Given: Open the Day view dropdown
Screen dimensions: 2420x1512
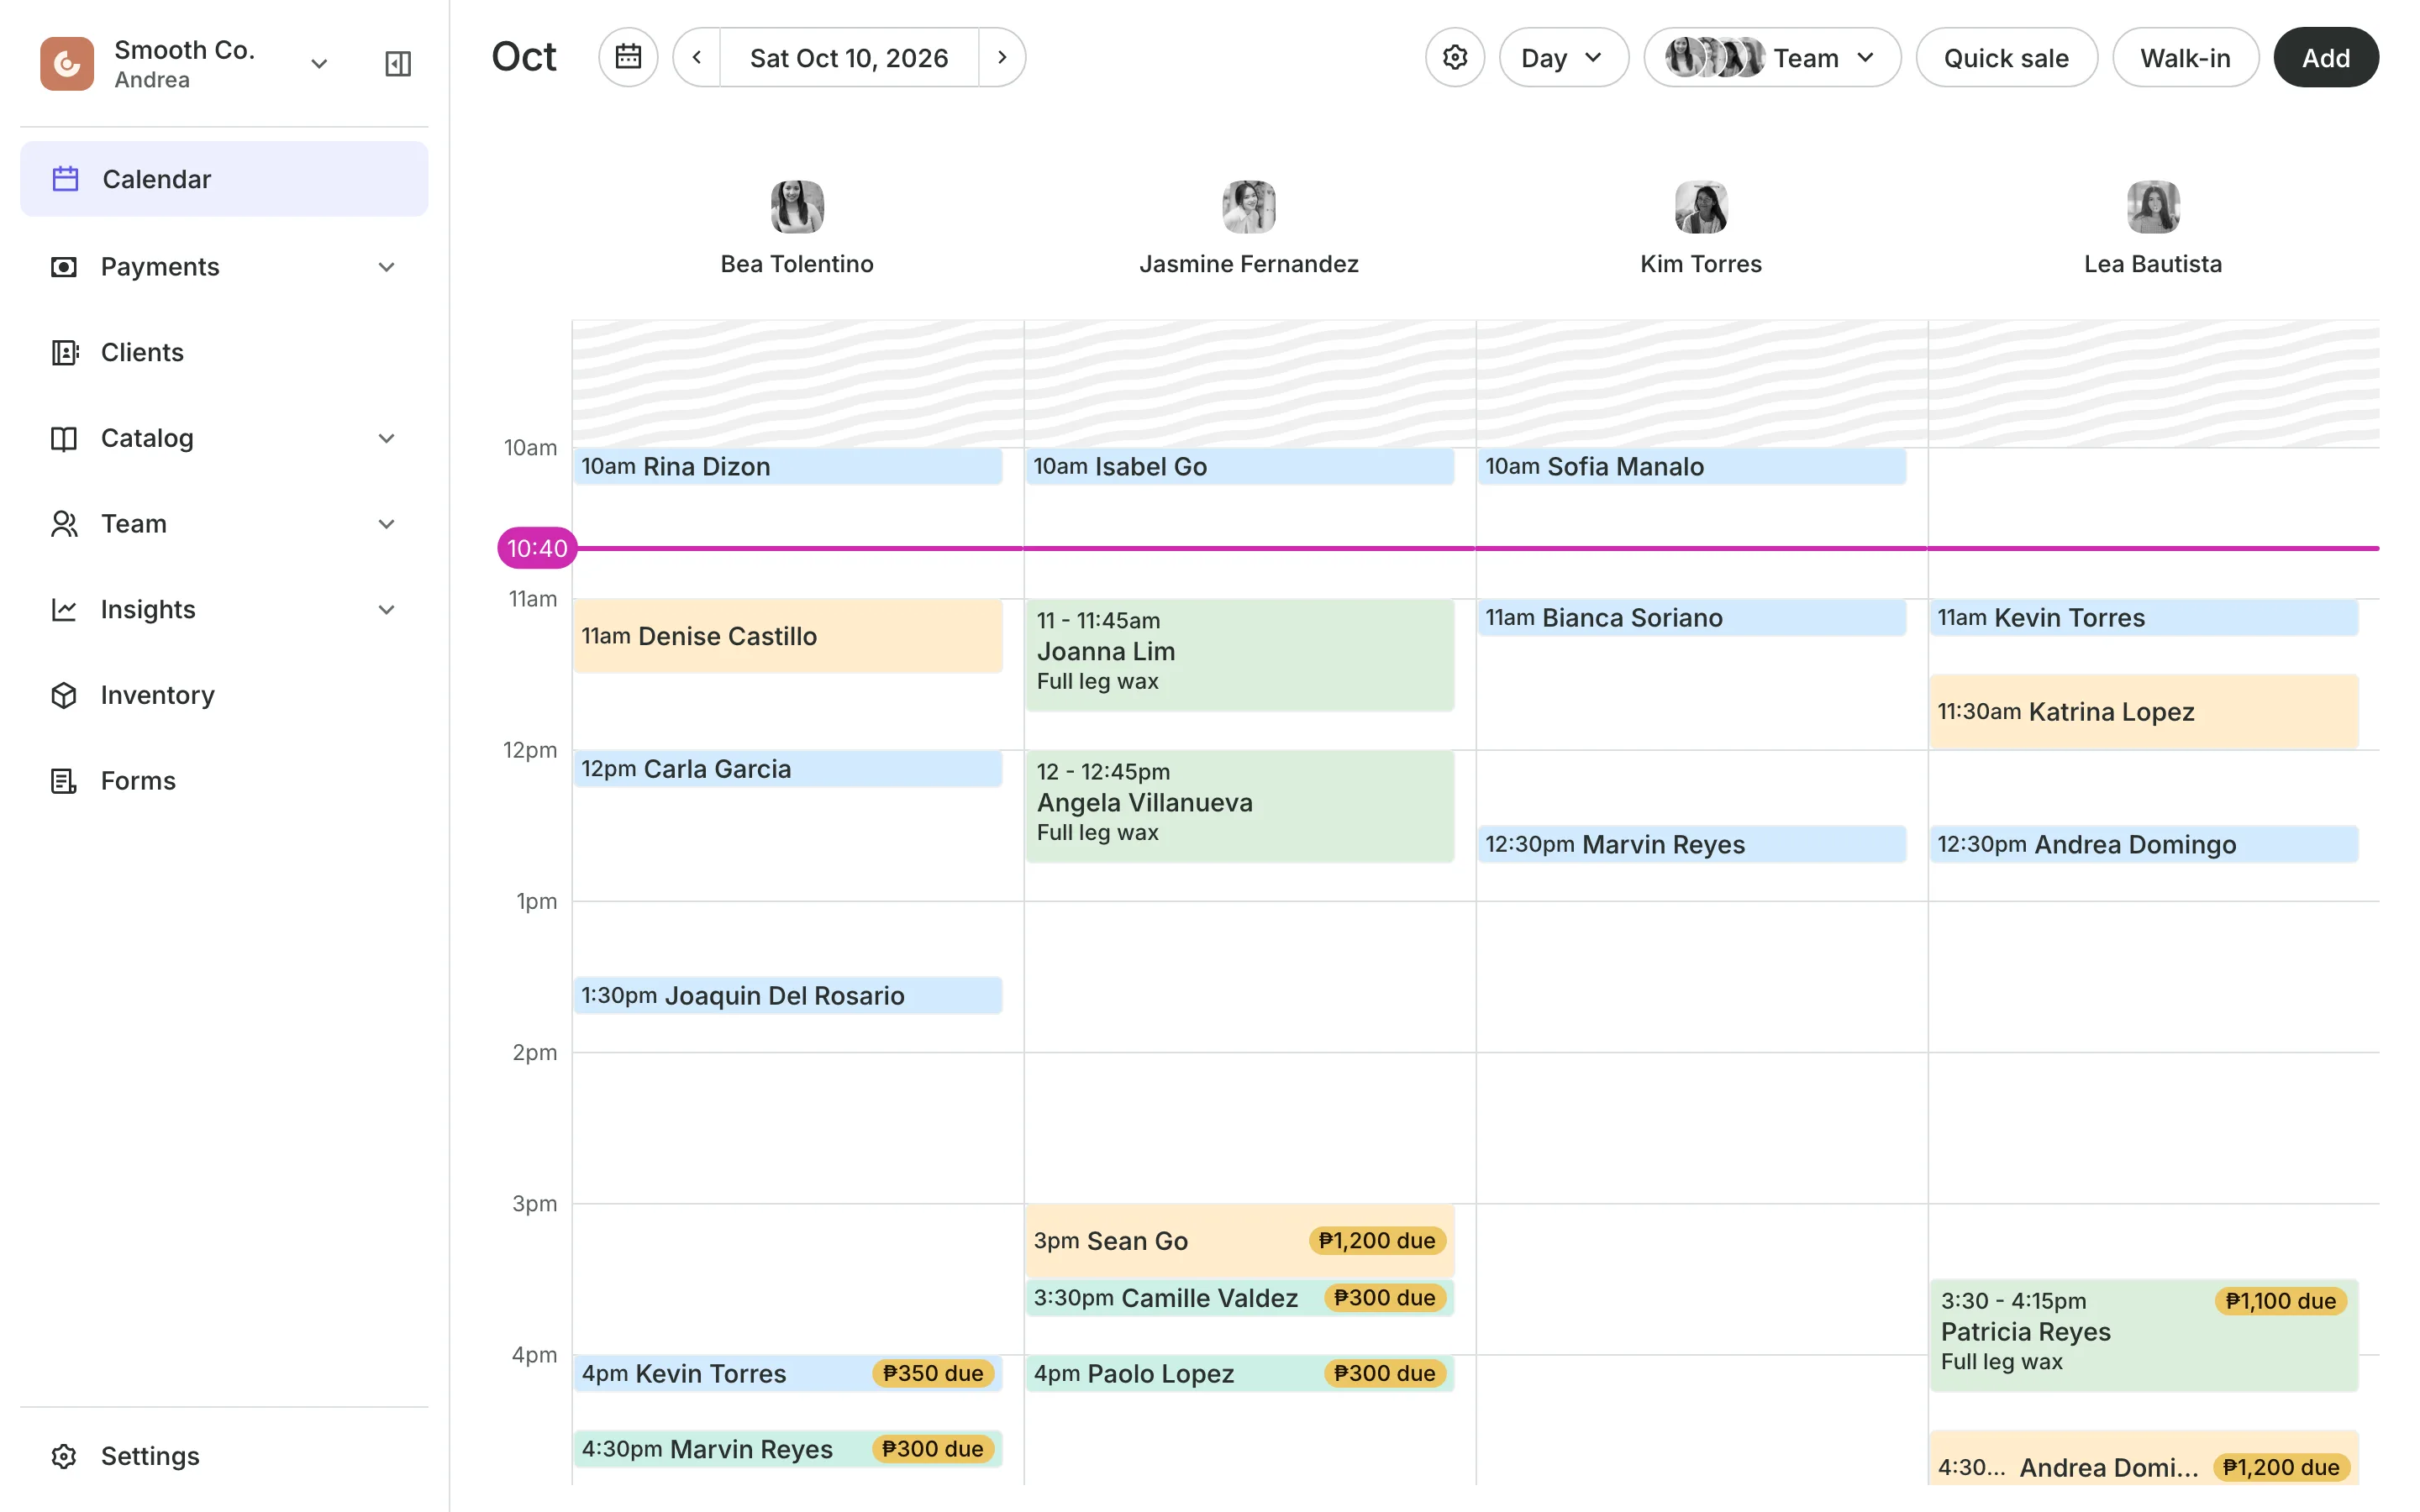Looking at the screenshot, I should (x=1563, y=58).
